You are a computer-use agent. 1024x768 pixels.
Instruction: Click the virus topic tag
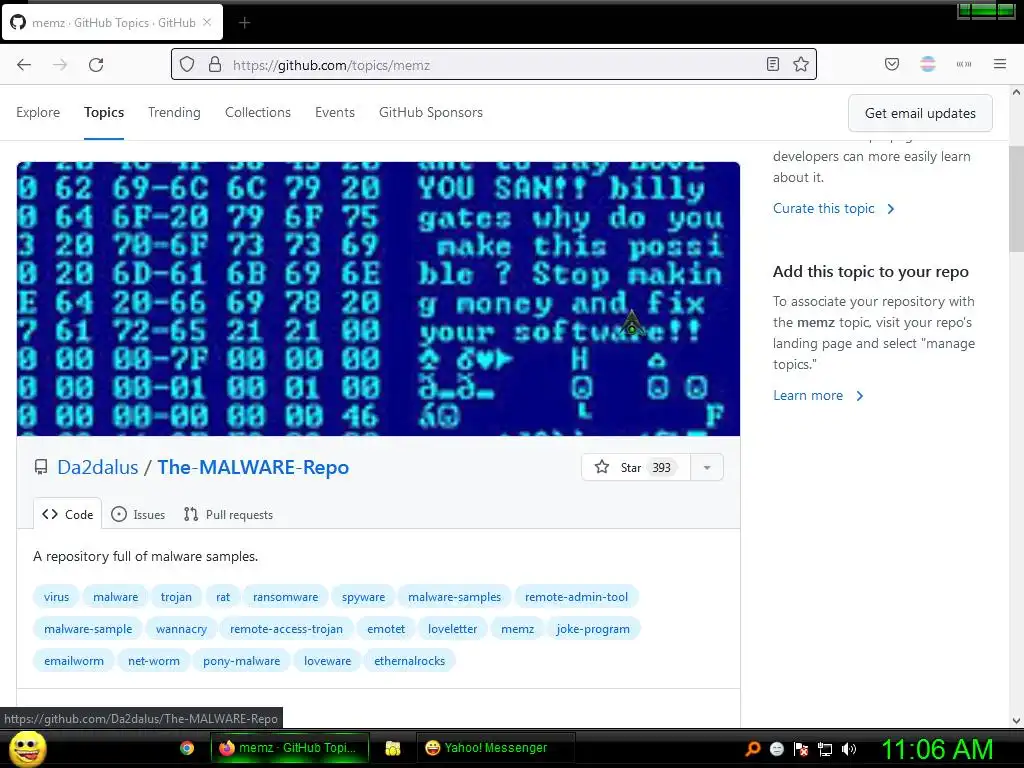(x=56, y=597)
